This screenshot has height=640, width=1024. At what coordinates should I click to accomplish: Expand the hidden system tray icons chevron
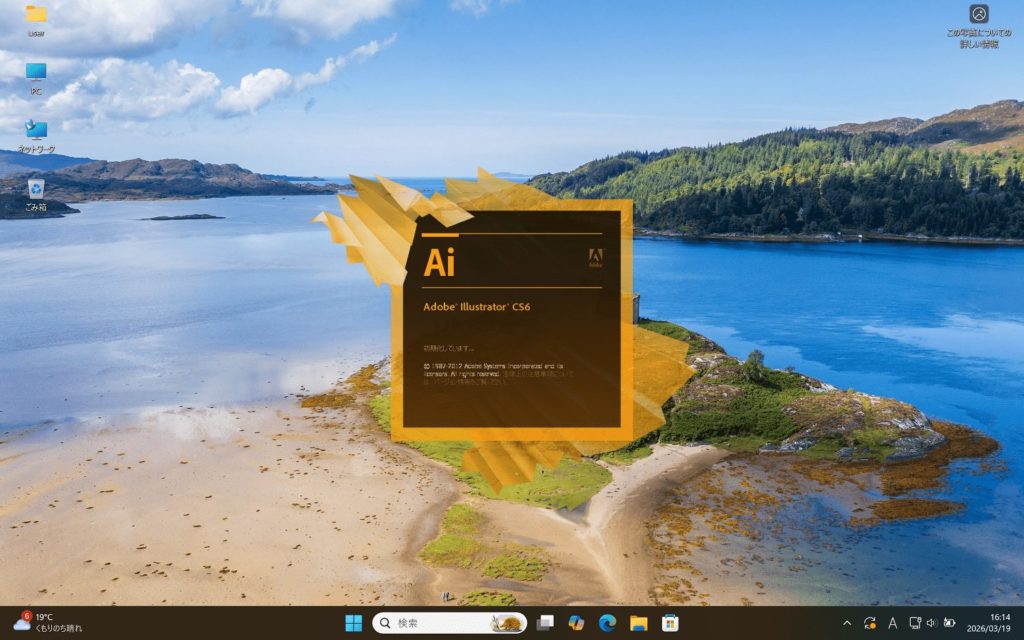(x=848, y=623)
